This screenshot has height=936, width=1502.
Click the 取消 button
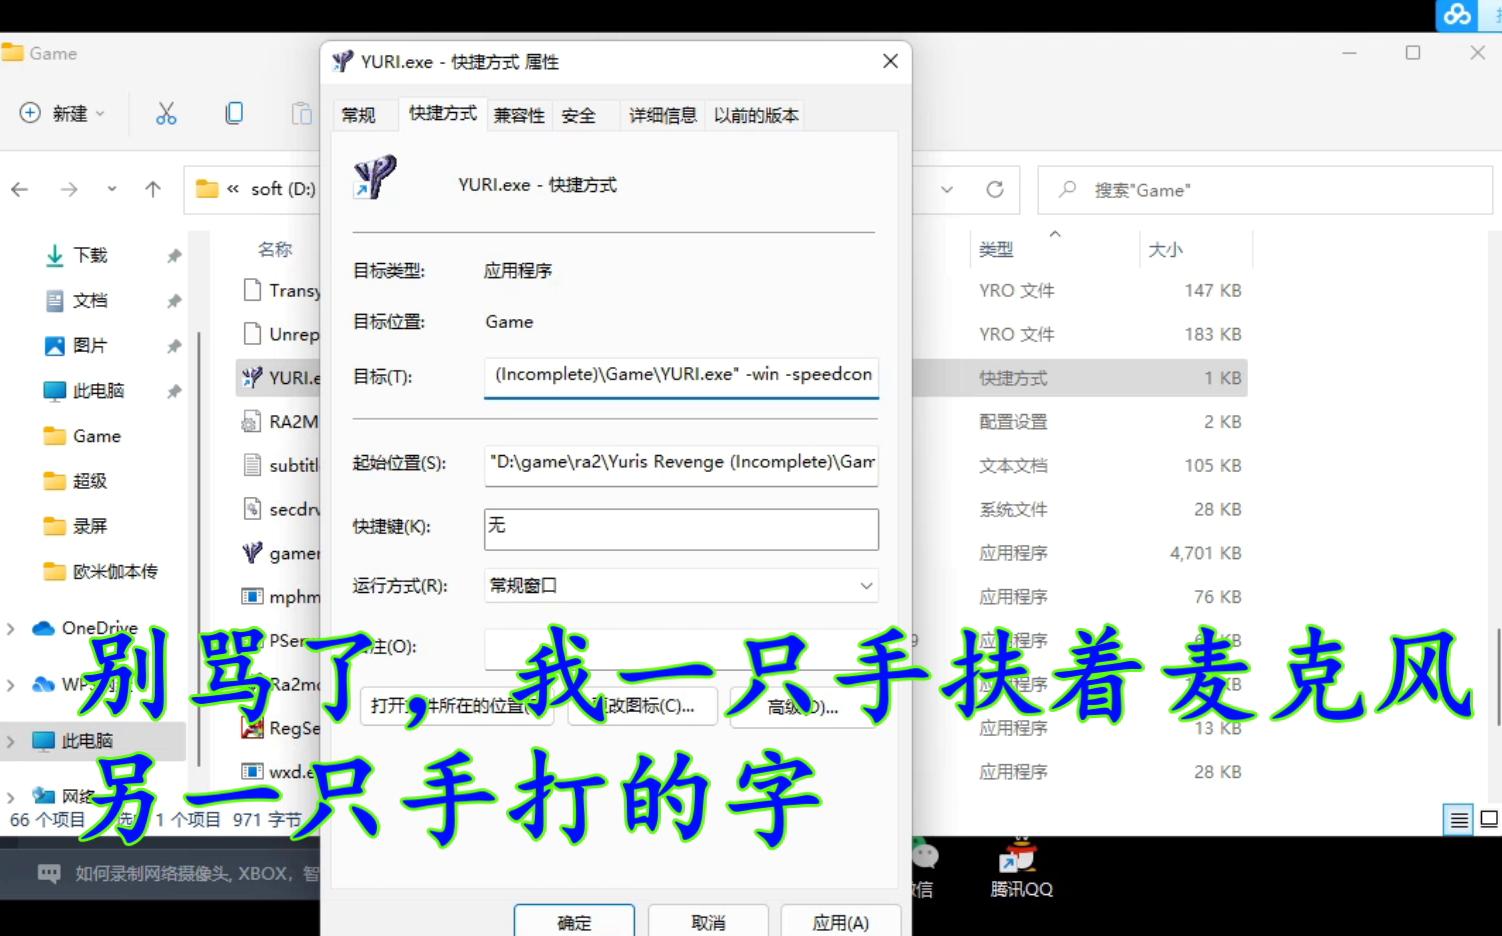click(x=708, y=922)
